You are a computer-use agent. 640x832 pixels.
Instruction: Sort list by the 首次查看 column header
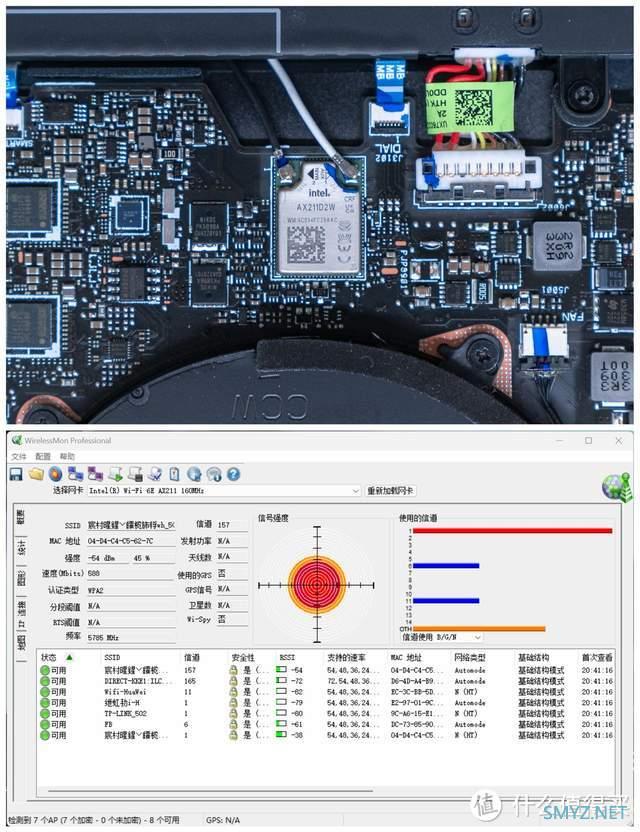click(597, 657)
